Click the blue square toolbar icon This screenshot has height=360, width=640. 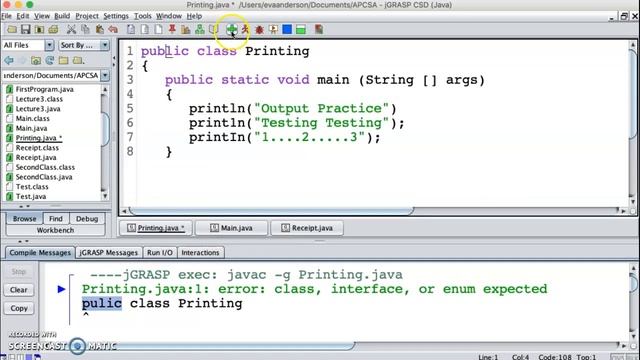pos(287,29)
